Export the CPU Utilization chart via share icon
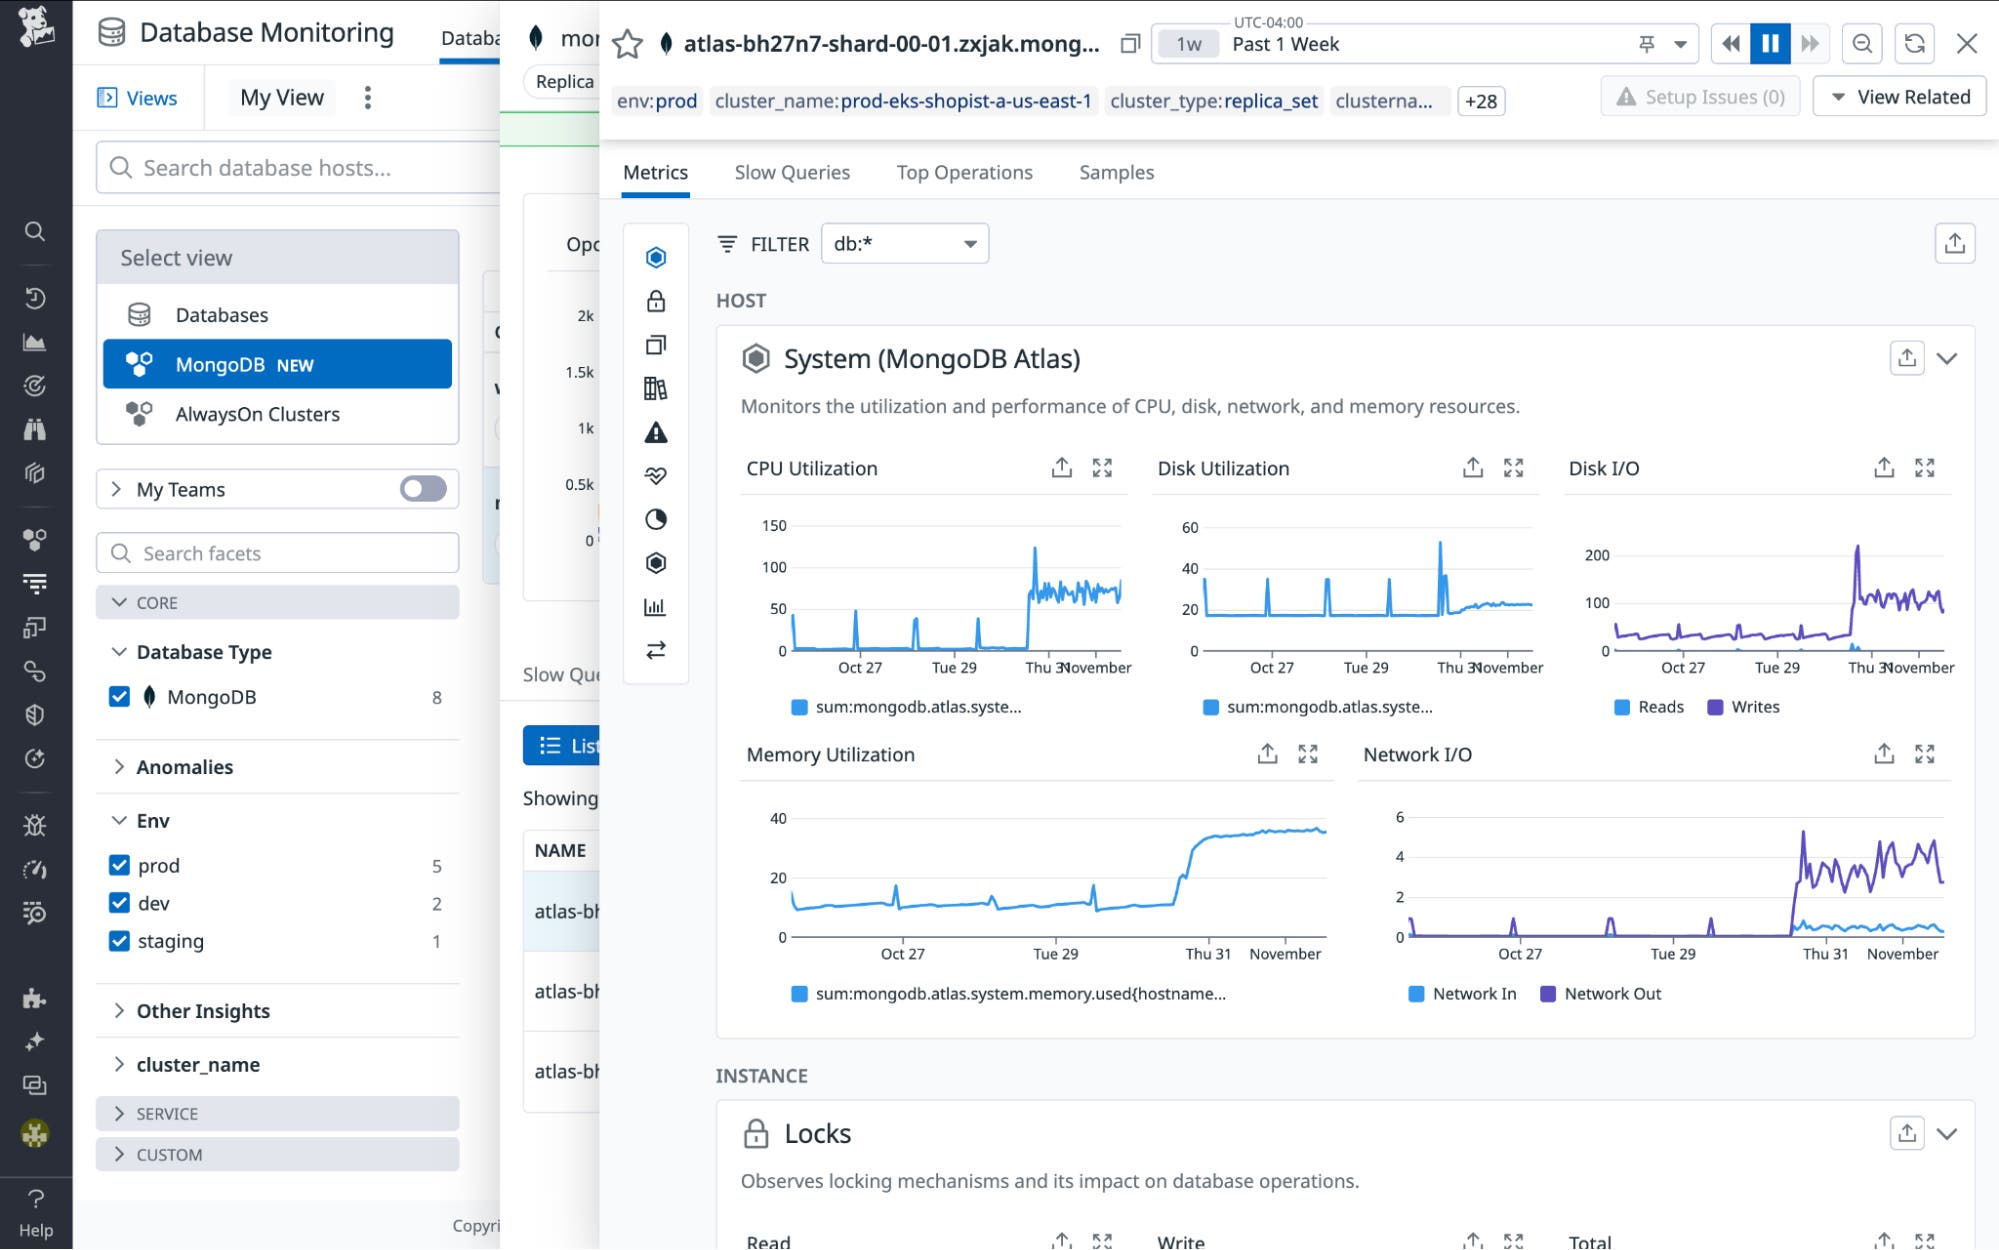The width and height of the screenshot is (1999, 1250). [1061, 467]
